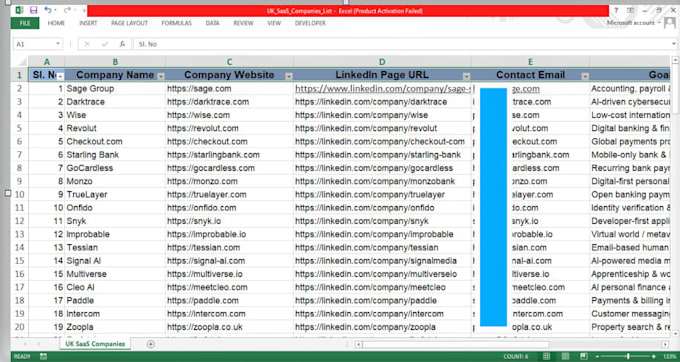
Task: Click the Microsoft account avatar icon
Action: tap(670, 23)
